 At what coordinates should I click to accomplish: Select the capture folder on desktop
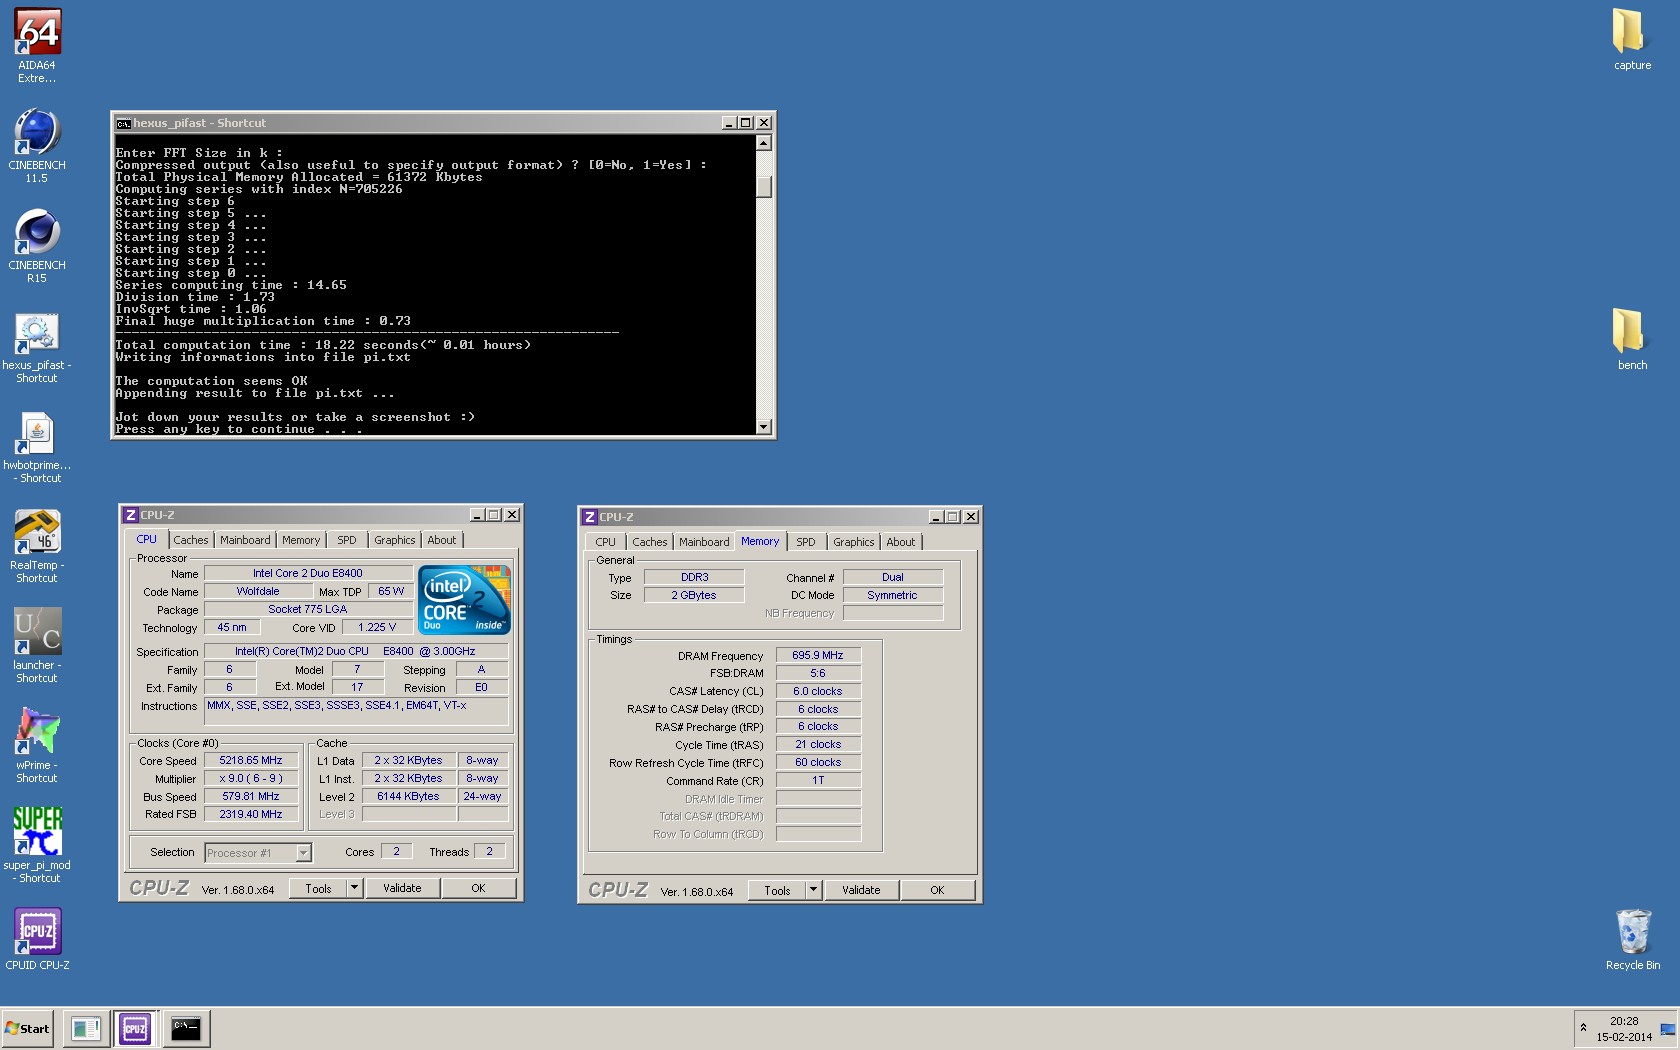coord(1632,40)
